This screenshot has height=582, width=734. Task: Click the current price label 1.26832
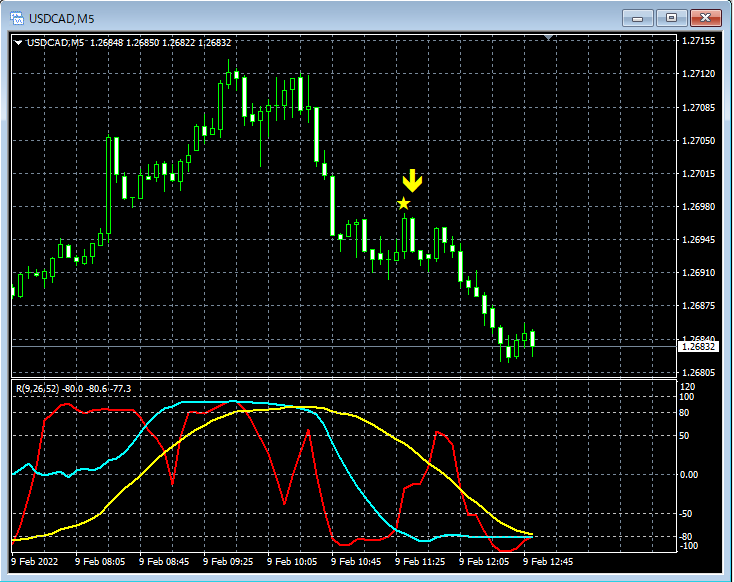(x=698, y=347)
